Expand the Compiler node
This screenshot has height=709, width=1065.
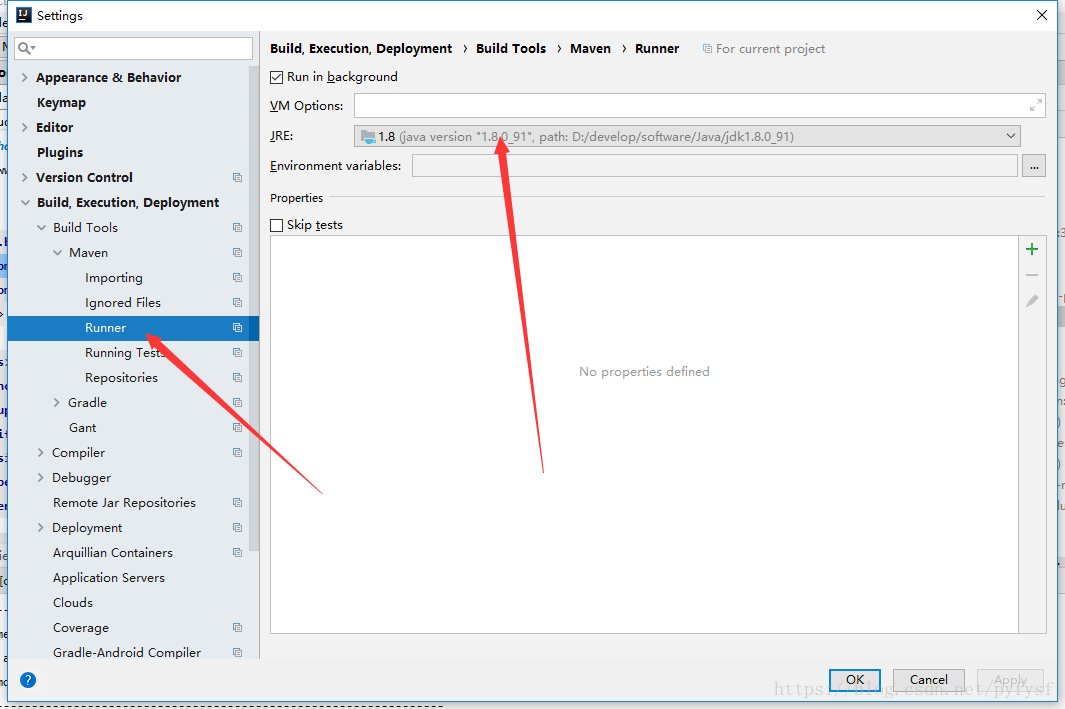(x=40, y=453)
